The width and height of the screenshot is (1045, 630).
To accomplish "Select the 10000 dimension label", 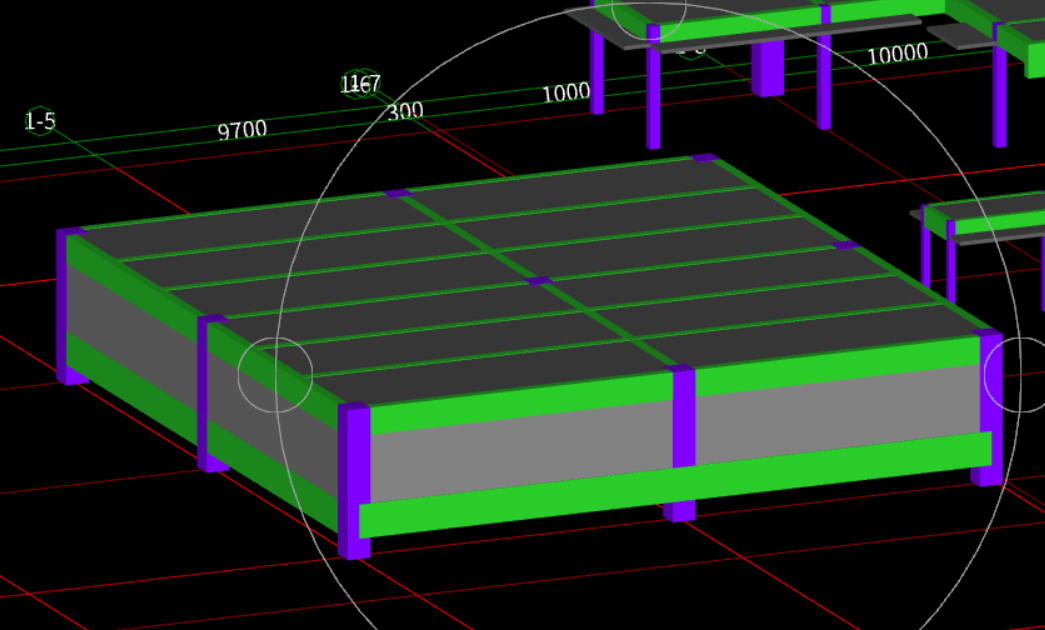I will tap(898, 54).
